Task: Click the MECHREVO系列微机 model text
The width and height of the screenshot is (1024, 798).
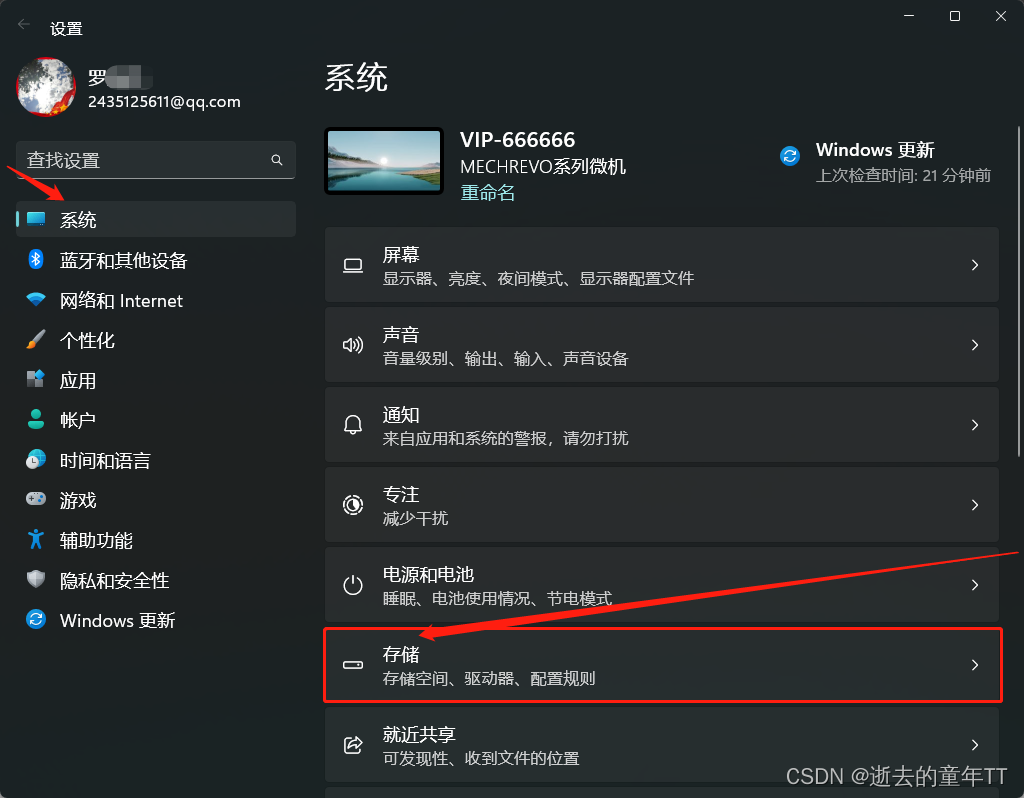Action: pyautogui.click(x=543, y=167)
